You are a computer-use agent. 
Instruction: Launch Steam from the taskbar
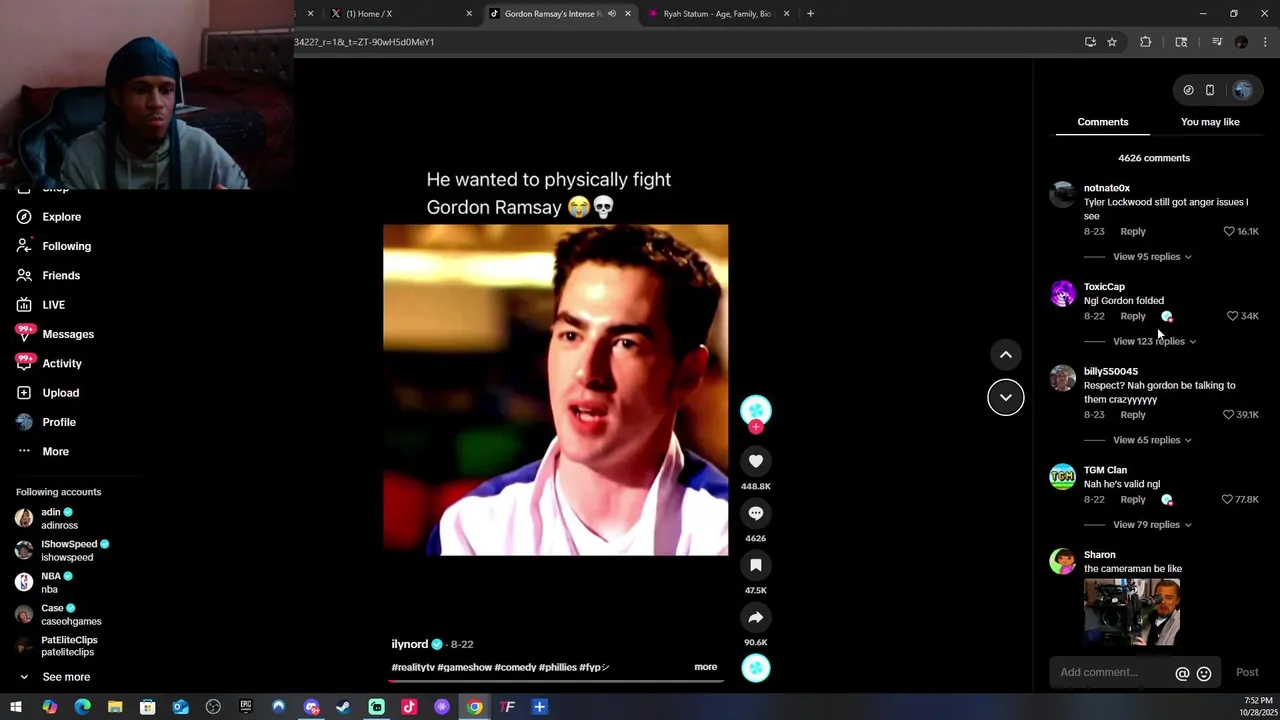click(x=343, y=707)
